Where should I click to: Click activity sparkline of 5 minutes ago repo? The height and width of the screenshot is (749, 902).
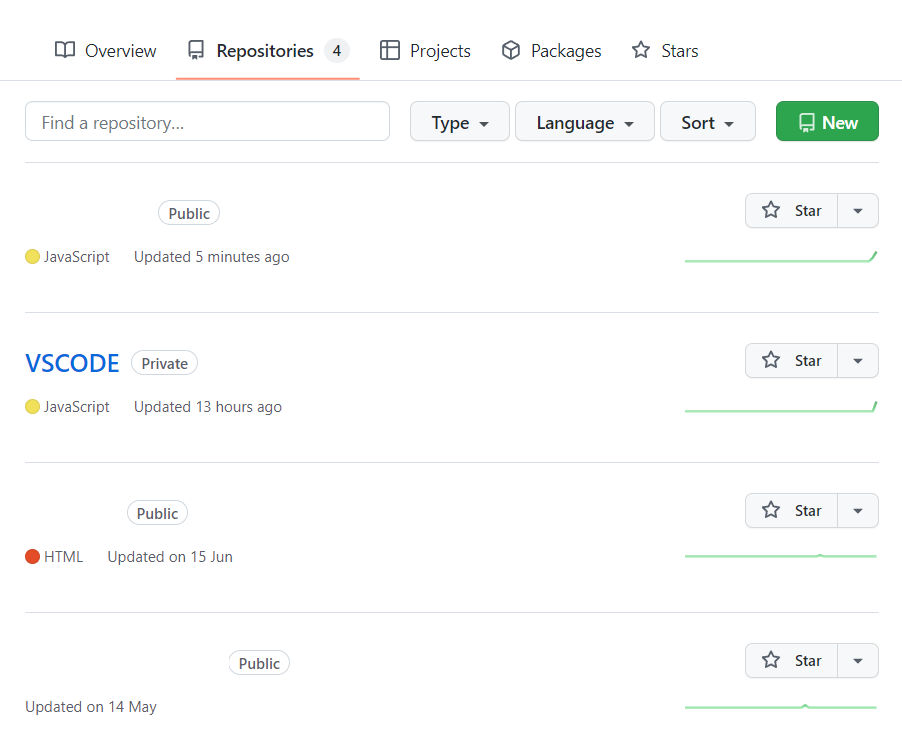click(781, 257)
